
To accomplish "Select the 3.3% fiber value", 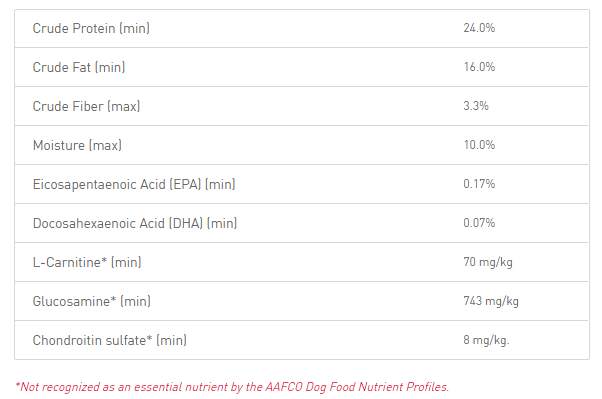I will point(476,106).
